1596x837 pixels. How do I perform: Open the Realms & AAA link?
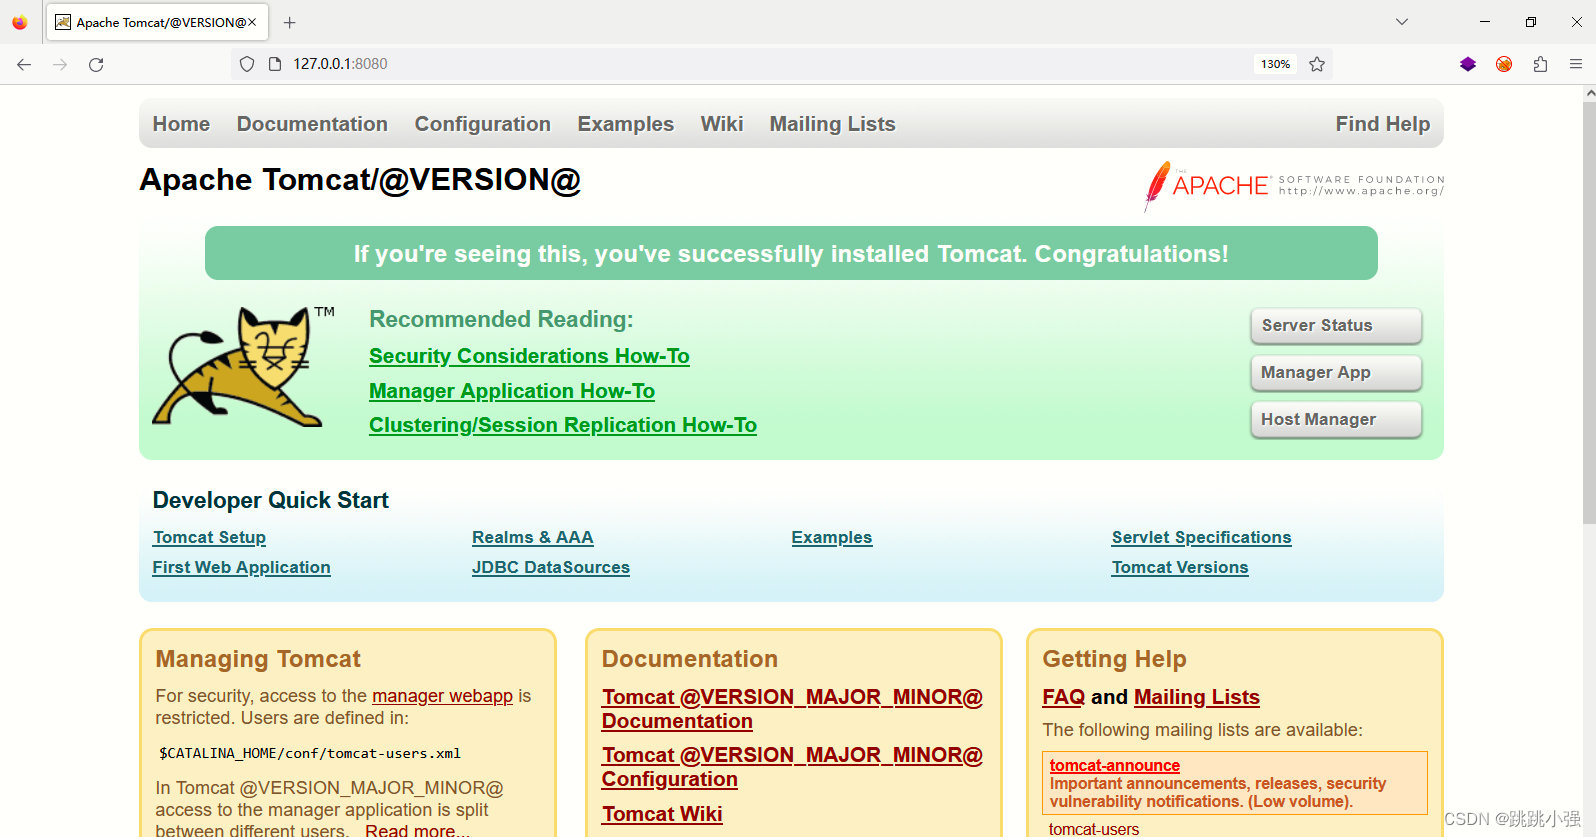pos(533,538)
